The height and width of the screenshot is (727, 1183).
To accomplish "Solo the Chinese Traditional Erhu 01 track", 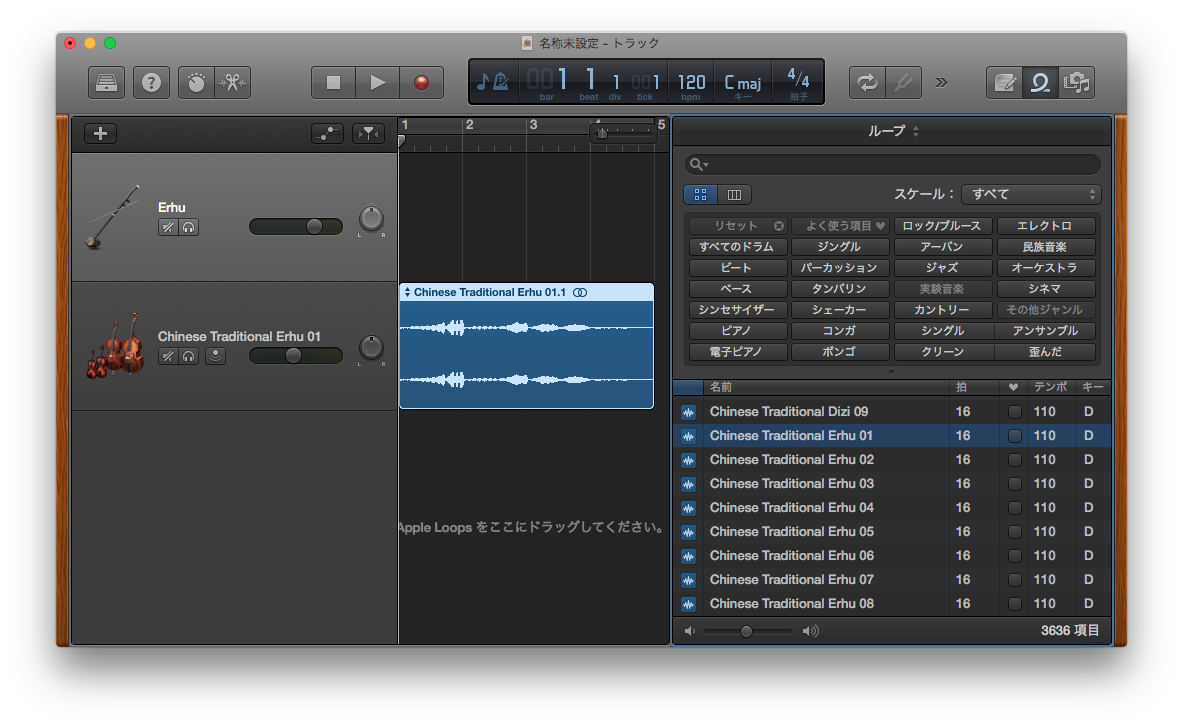I will click(x=189, y=355).
